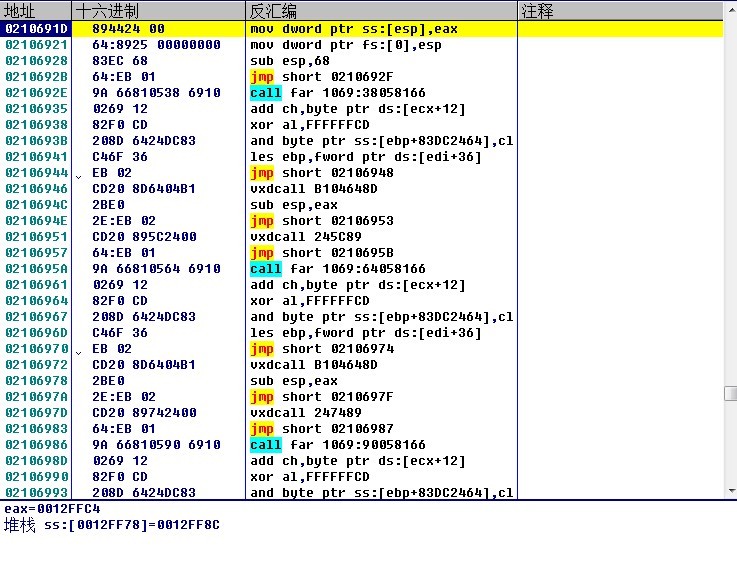Select address row 02106946
737x564 pixels.
(x=36, y=188)
